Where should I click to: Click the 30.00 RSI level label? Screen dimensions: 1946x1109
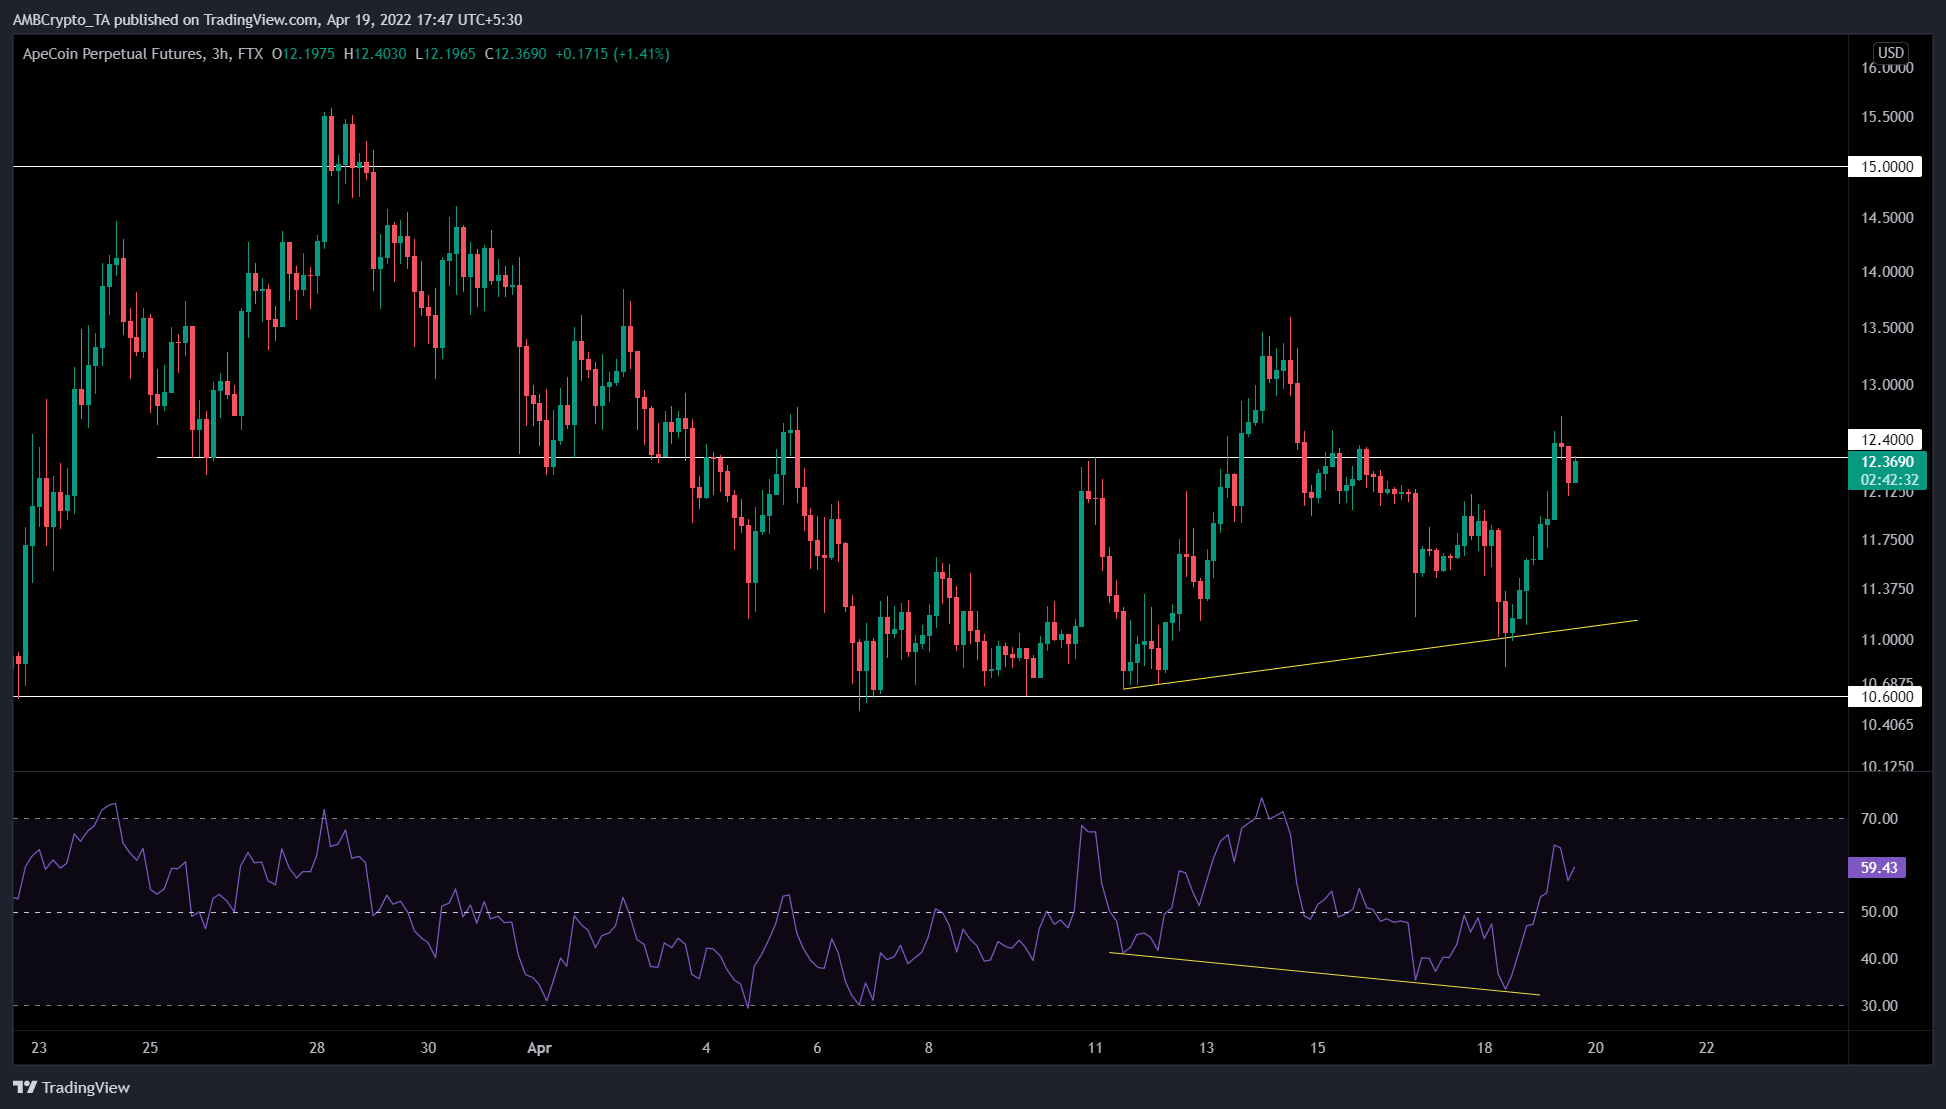1878,1006
